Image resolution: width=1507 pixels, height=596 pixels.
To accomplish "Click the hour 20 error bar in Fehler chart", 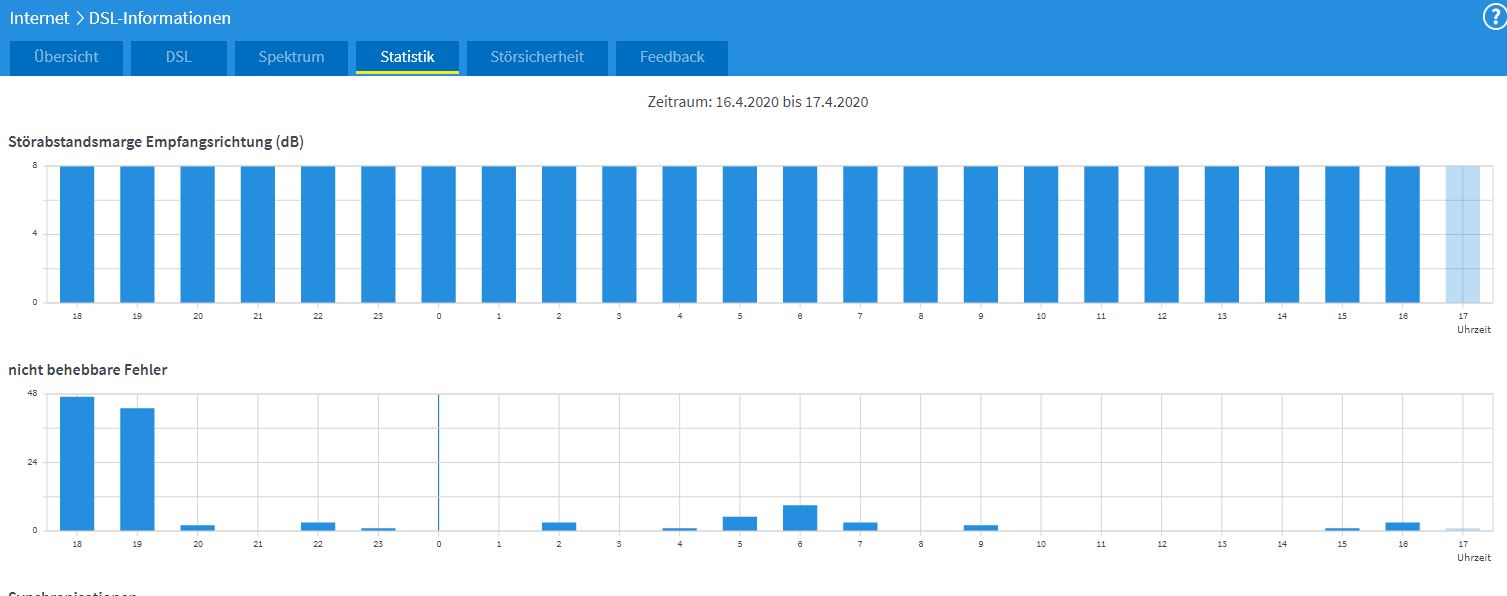I will tap(197, 527).
